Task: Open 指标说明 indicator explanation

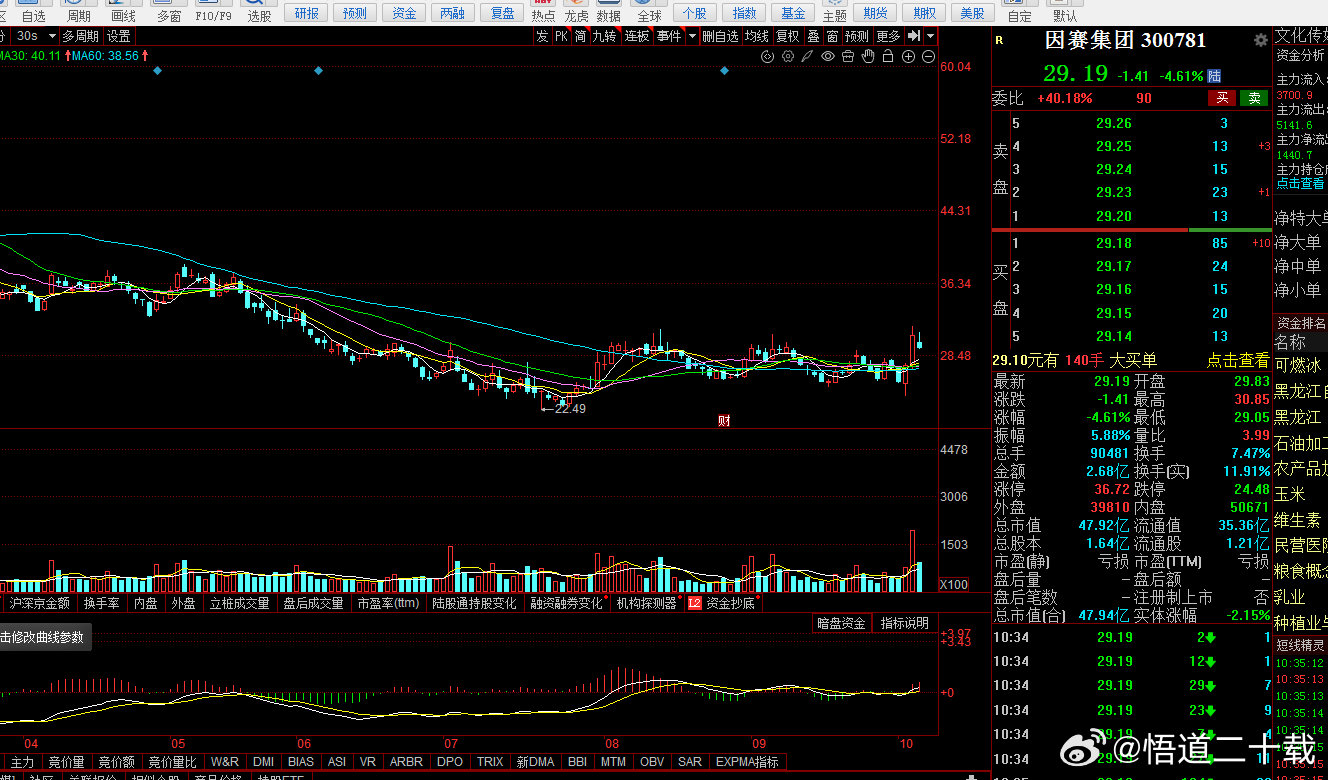Action: (905, 623)
